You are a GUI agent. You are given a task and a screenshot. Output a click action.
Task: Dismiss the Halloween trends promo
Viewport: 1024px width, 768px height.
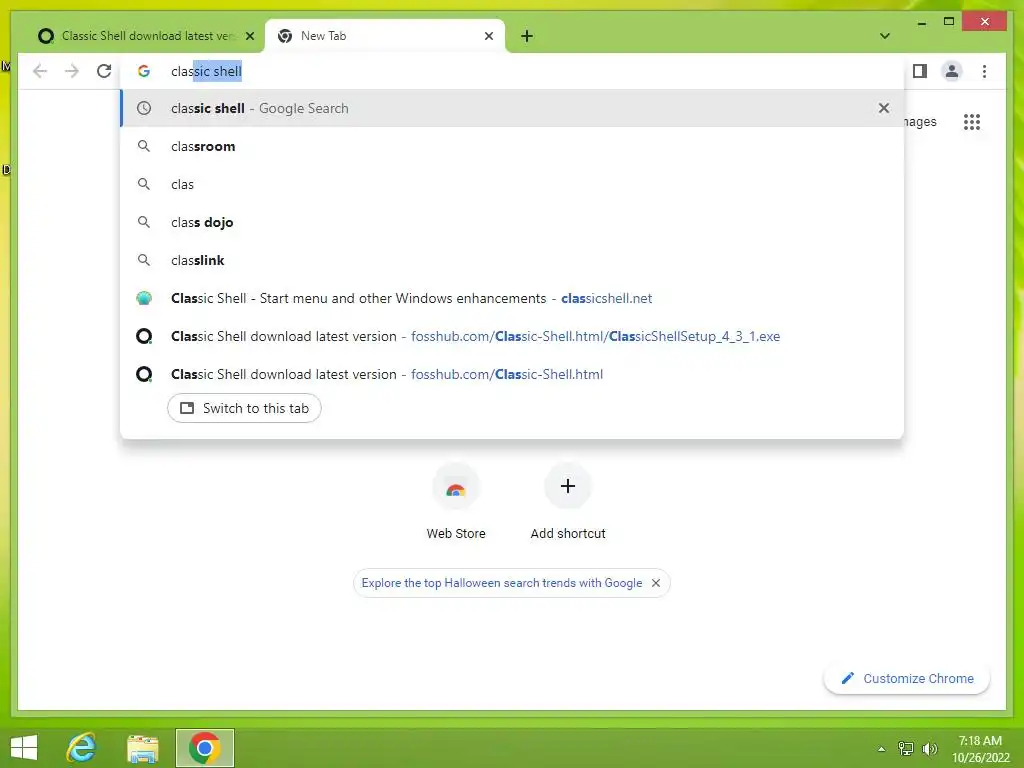(x=656, y=583)
